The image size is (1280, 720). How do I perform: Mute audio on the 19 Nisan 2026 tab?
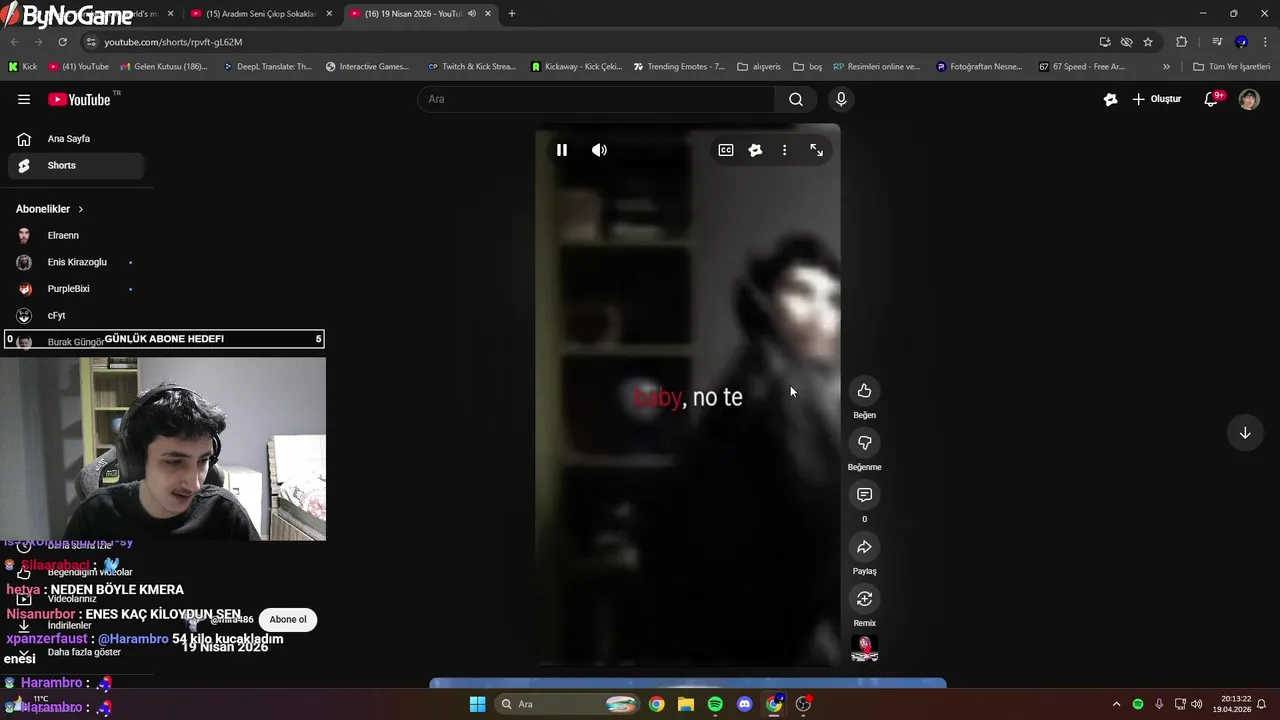(x=472, y=14)
